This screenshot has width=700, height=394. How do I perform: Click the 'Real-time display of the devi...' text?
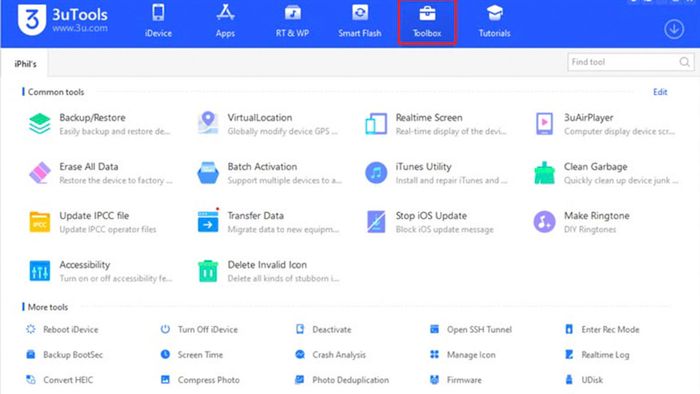click(x=451, y=131)
